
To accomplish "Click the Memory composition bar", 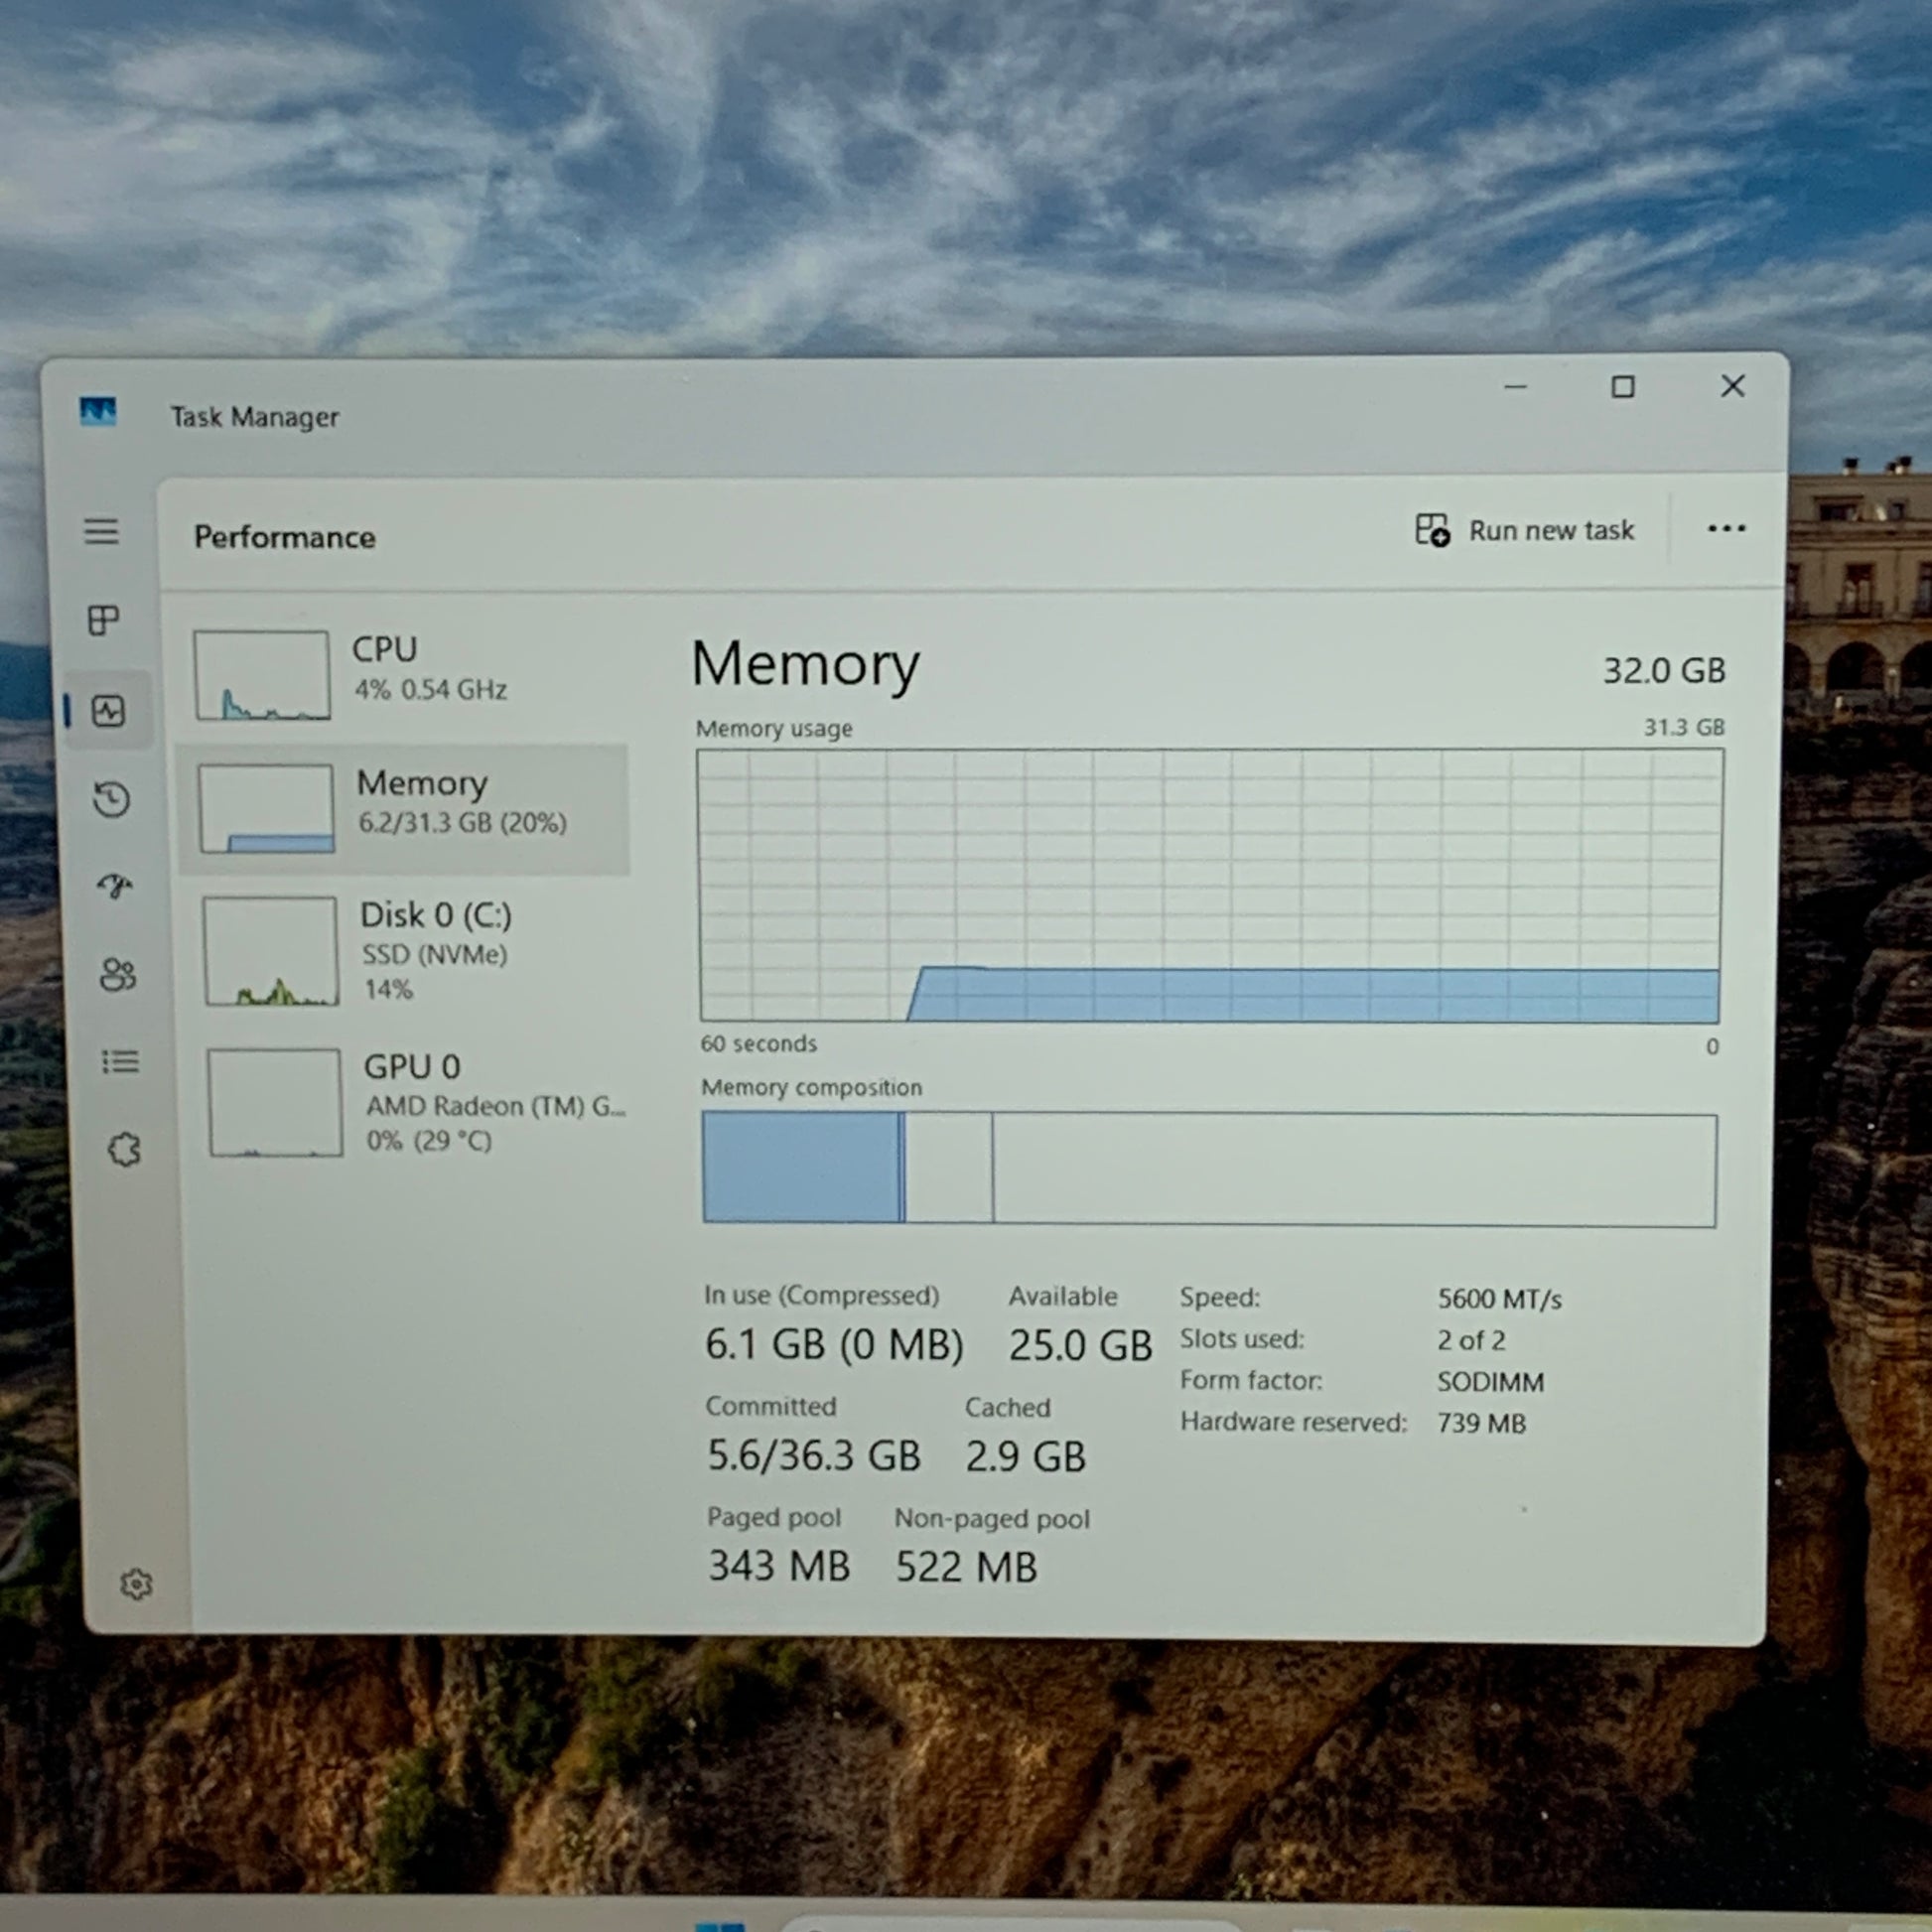I will (1209, 1168).
